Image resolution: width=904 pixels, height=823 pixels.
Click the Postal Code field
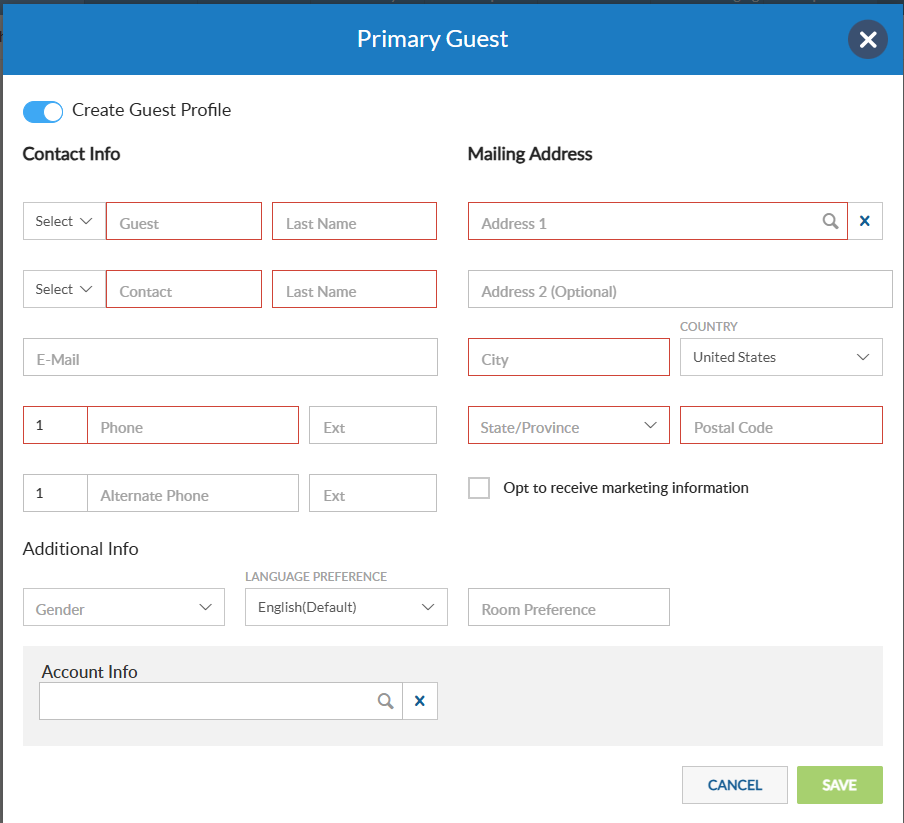(x=781, y=425)
